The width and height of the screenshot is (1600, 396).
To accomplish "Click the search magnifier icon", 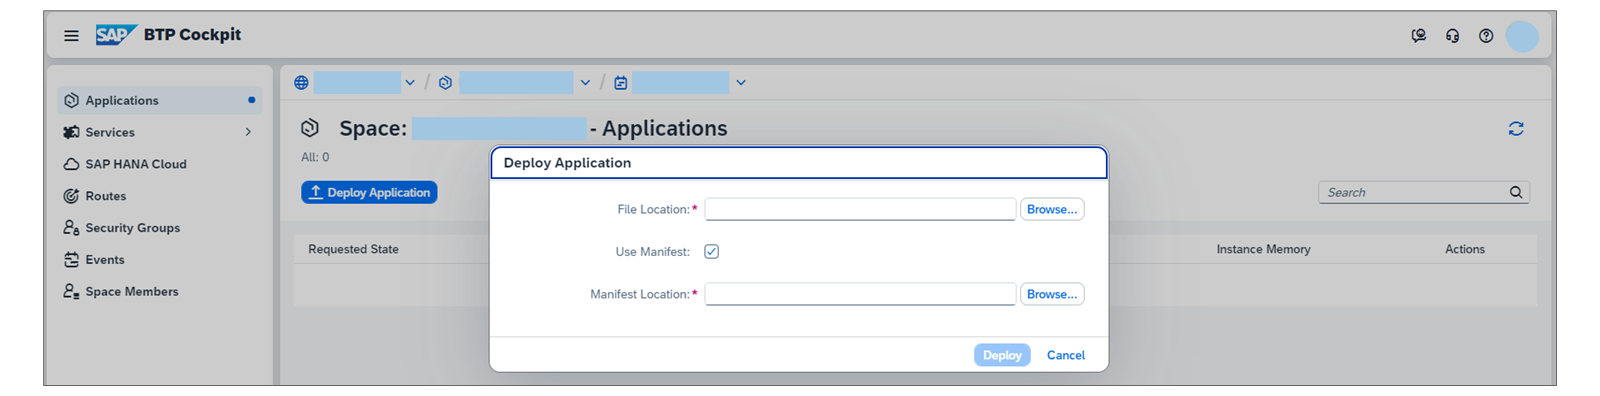I will pyautogui.click(x=1516, y=192).
